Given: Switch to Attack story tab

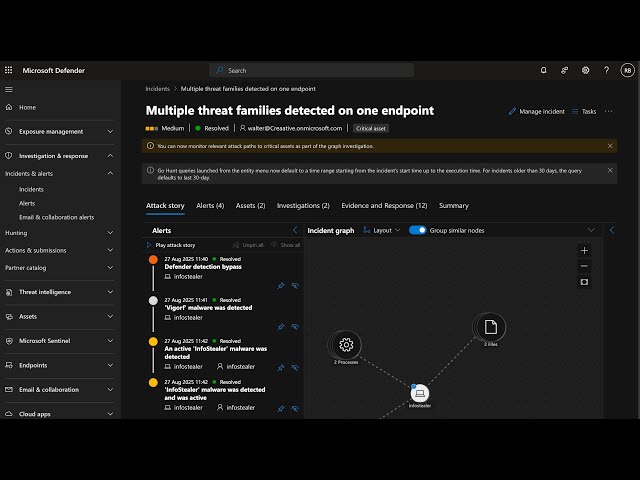Looking at the screenshot, I should point(165,206).
